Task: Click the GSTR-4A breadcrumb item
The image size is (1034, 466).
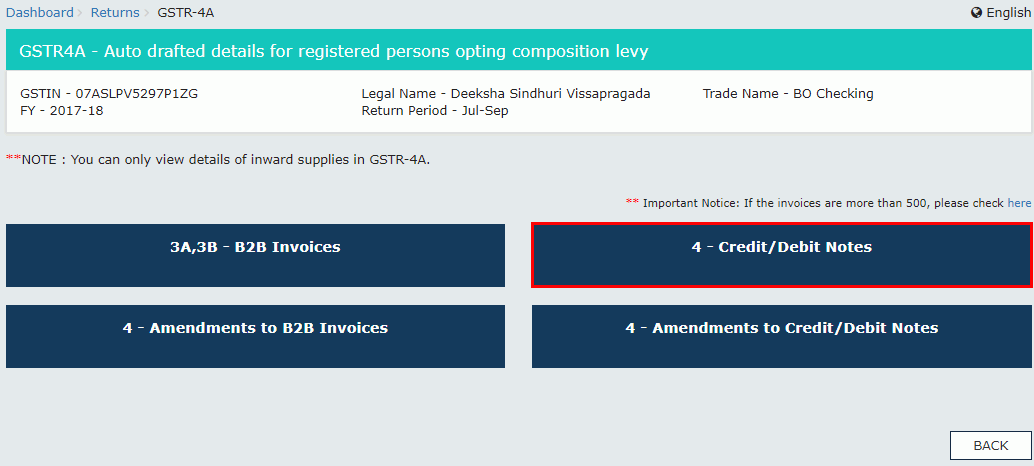Action: coord(186,13)
